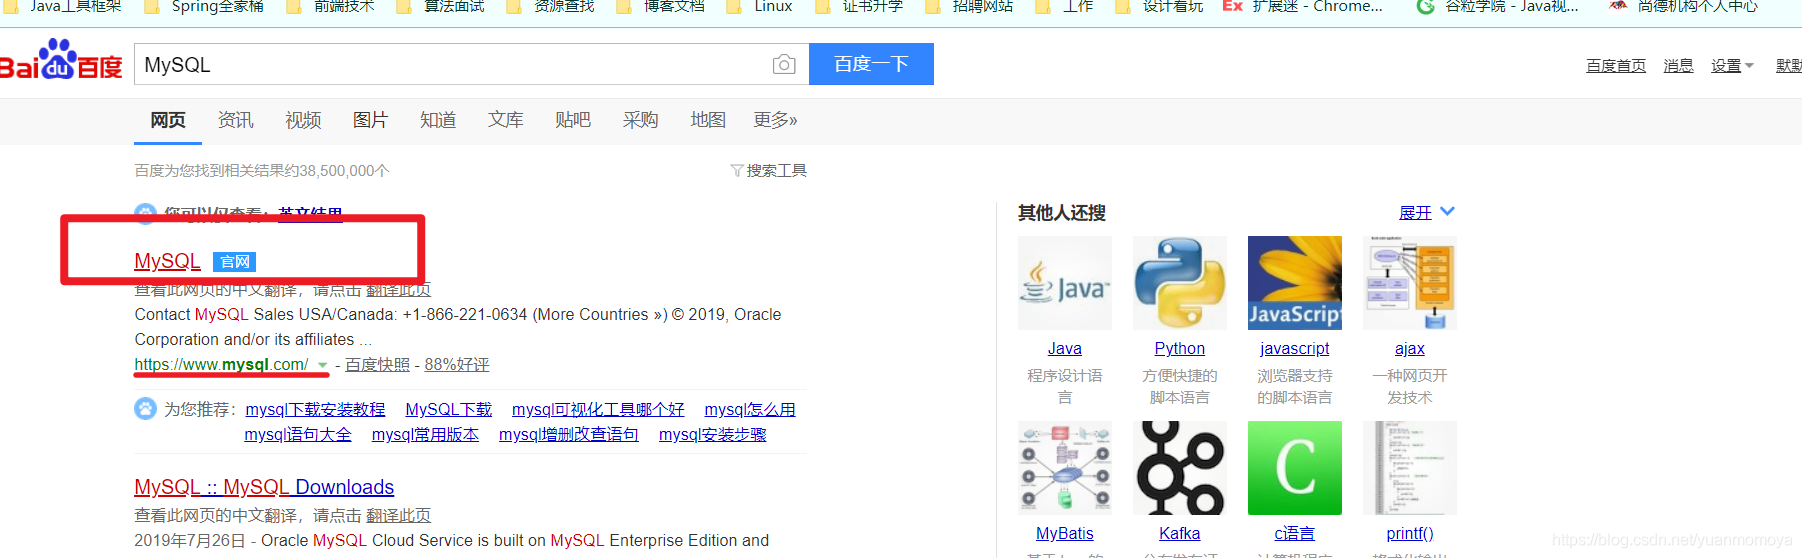
Task: Open the Java related search link
Action: (x=1065, y=349)
